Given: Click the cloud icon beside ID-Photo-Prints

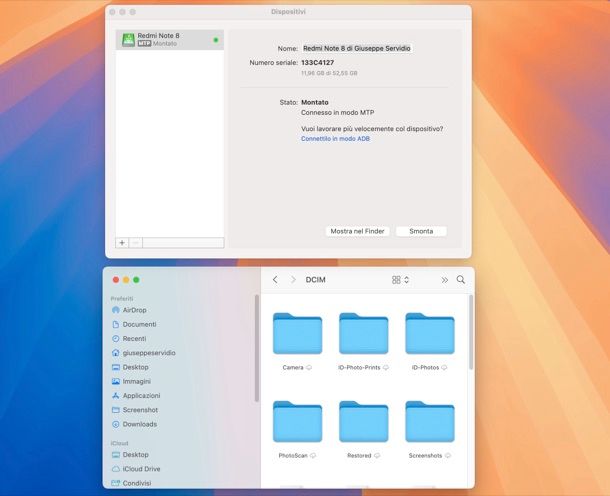Looking at the screenshot, I should pyautogui.click(x=386, y=368).
